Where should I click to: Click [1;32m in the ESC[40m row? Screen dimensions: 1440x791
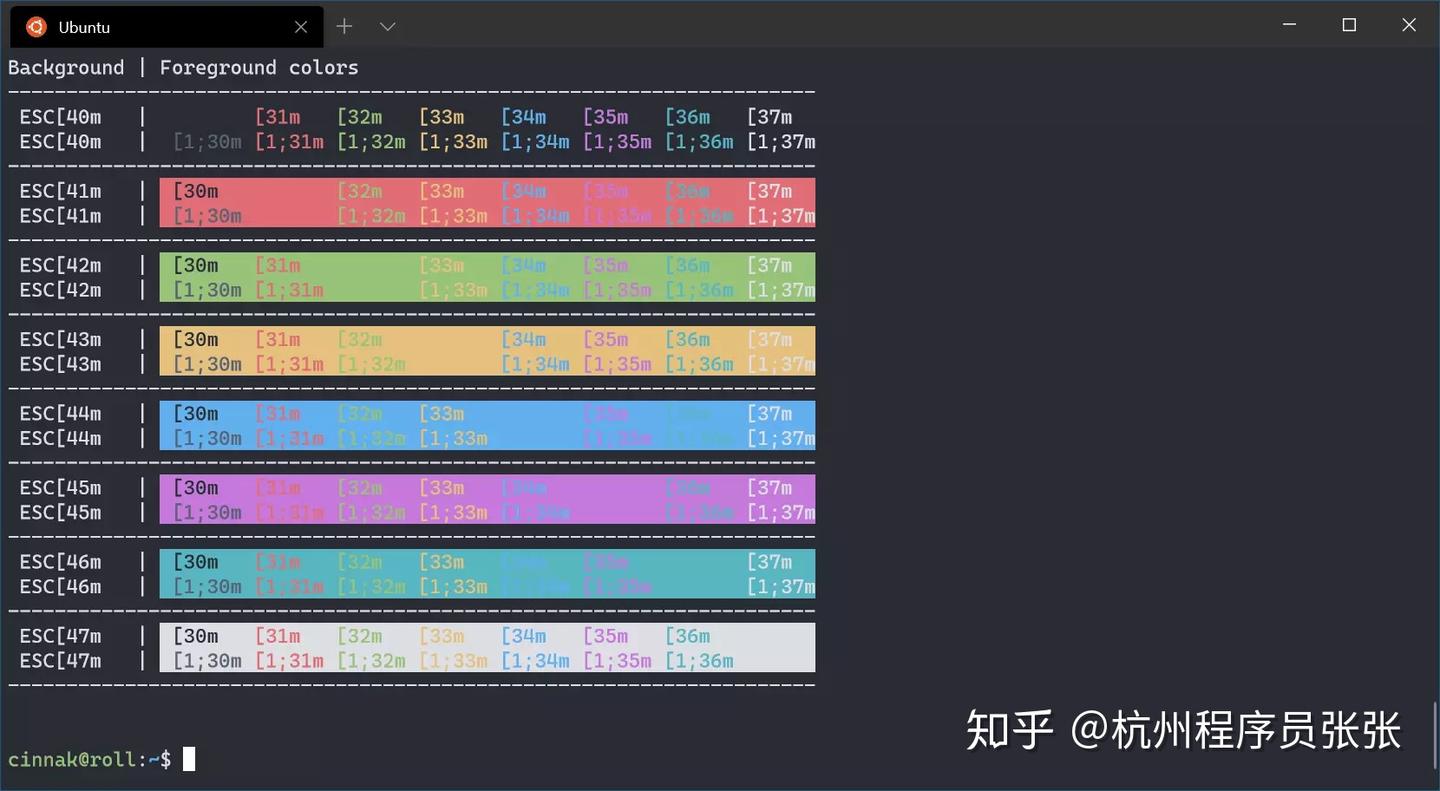[371, 142]
